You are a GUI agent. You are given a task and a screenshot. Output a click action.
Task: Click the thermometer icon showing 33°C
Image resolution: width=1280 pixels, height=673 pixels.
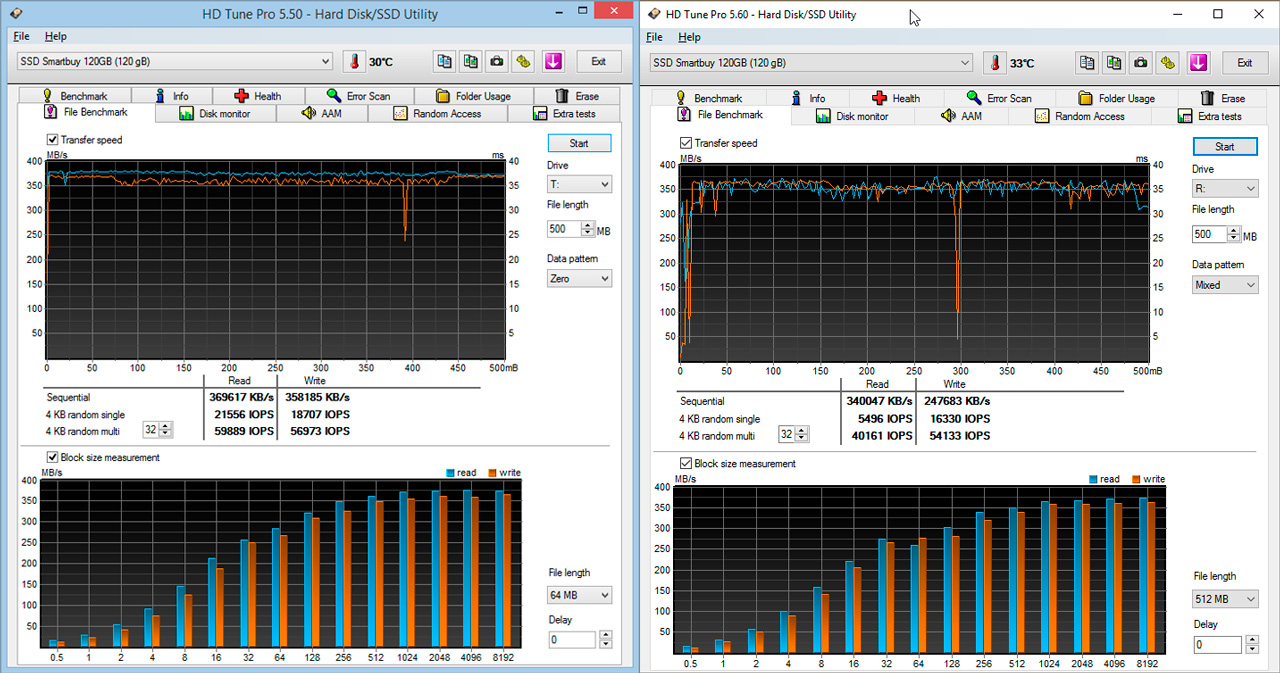click(994, 63)
